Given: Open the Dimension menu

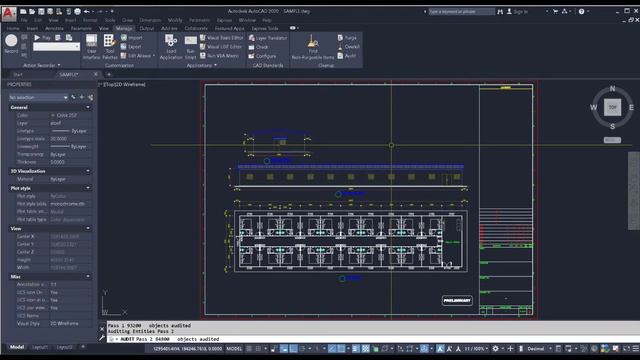Looking at the screenshot, I should 150,20.
